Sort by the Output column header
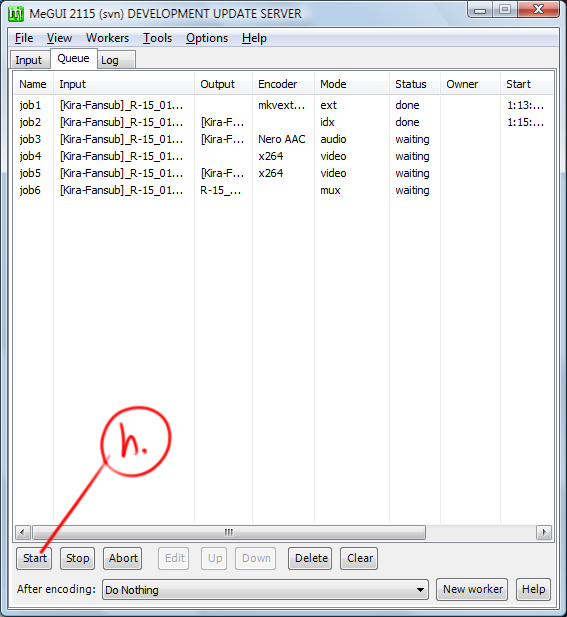The image size is (567, 617). coord(223,84)
